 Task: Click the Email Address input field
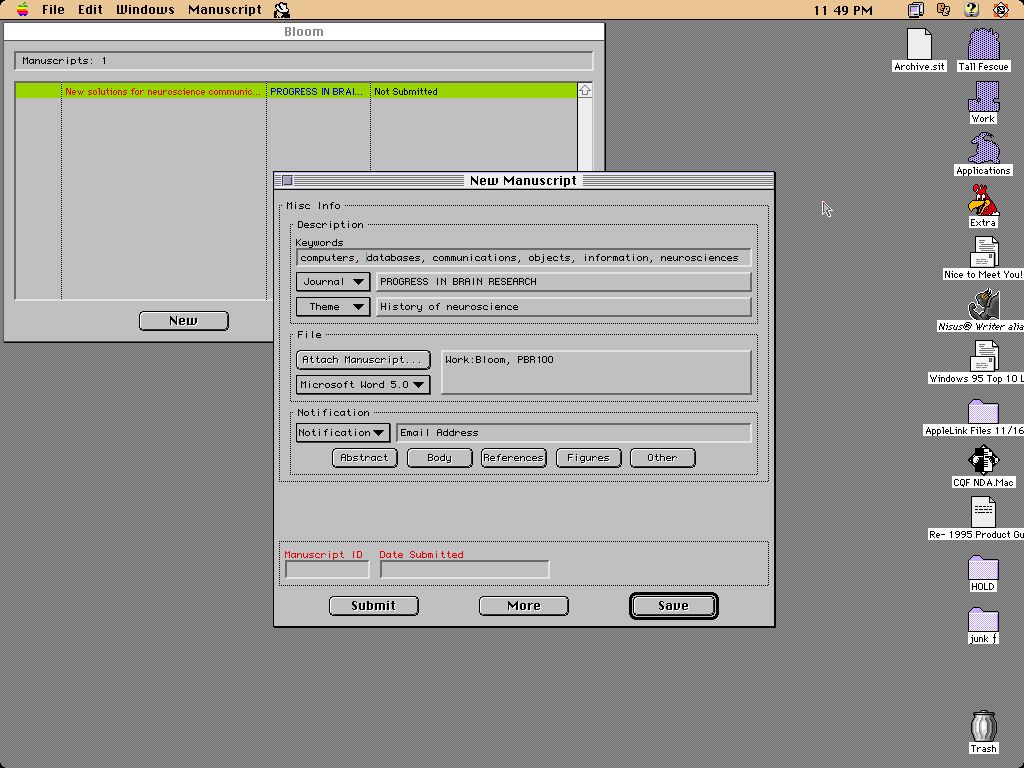[x=573, y=433]
